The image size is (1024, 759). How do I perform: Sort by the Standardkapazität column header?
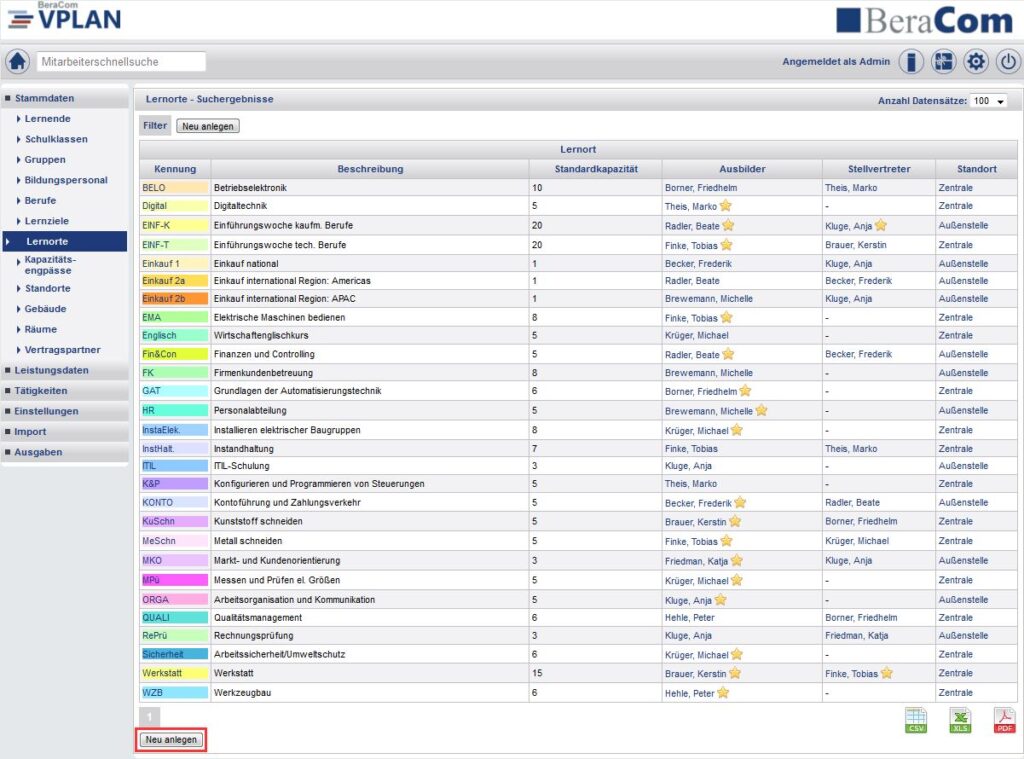(x=596, y=169)
